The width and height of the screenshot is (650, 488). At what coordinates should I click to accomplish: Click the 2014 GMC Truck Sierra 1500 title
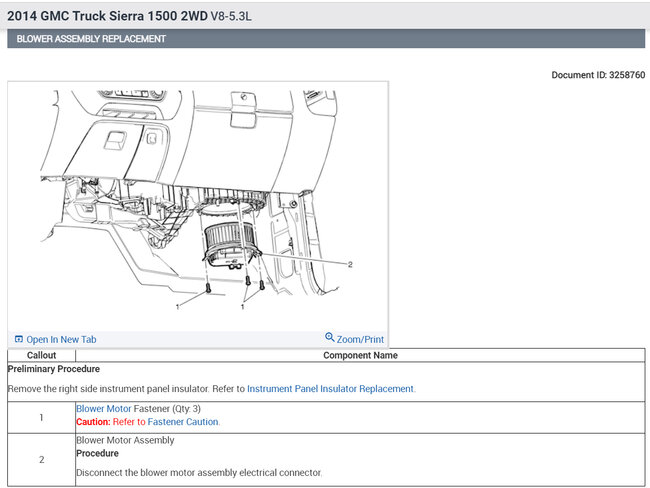pyautogui.click(x=129, y=16)
